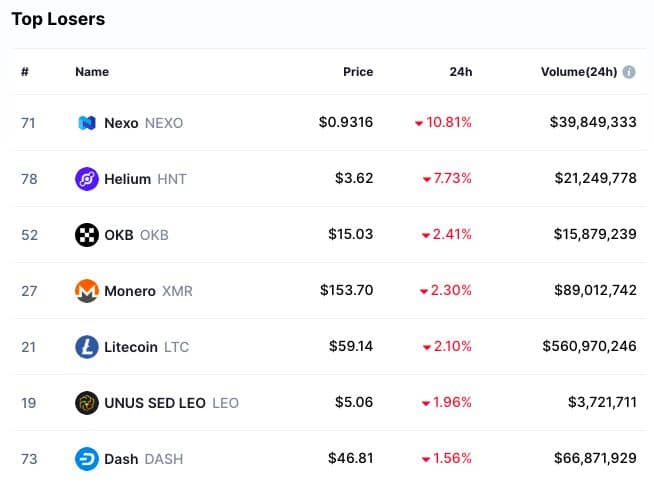Sort by the 24h change column
The height and width of the screenshot is (483, 654).
pyautogui.click(x=461, y=72)
